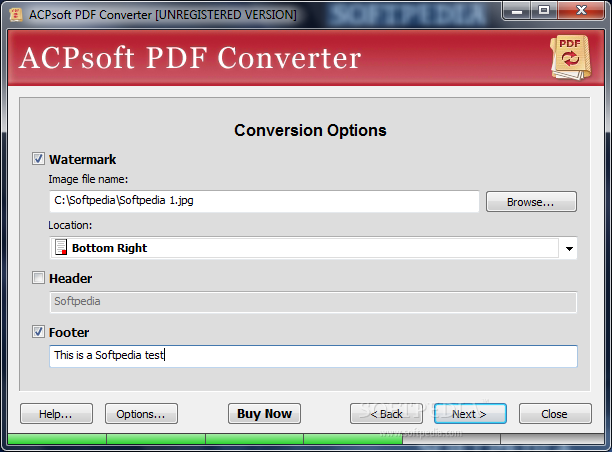Click the Image file name input field
The width and height of the screenshot is (612, 452).
point(264,201)
